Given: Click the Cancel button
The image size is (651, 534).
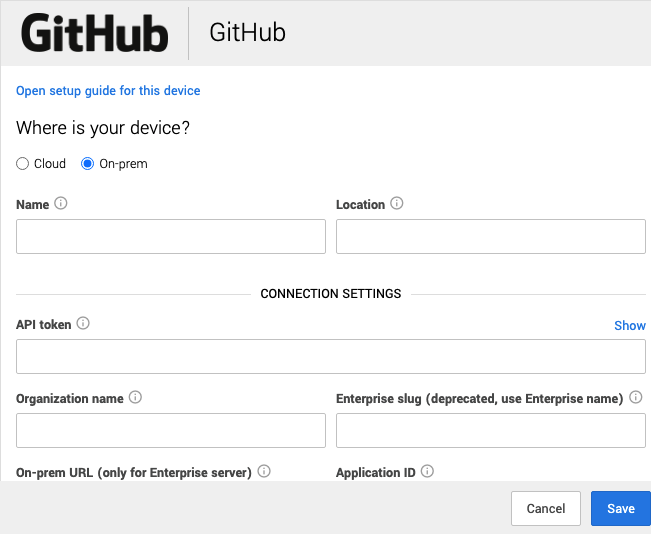Looking at the screenshot, I should coord(546,508).
